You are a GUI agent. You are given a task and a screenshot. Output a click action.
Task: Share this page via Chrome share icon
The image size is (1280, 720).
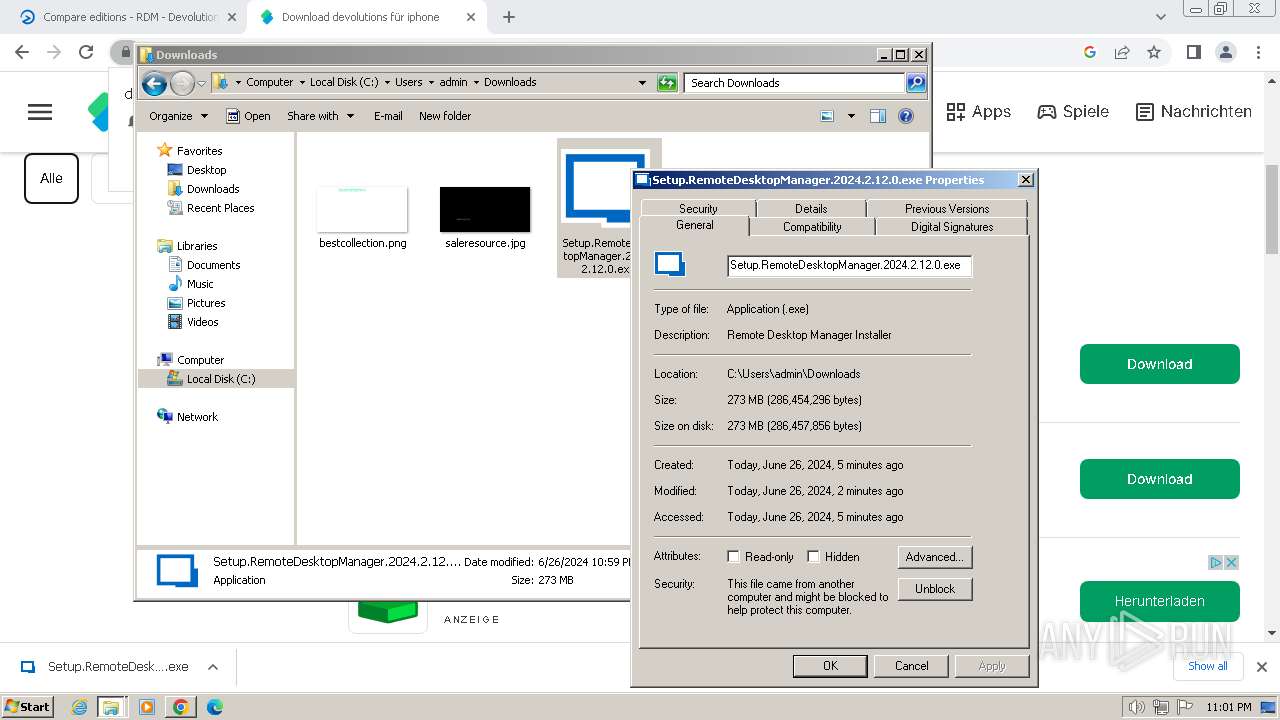pos(1122,52)
